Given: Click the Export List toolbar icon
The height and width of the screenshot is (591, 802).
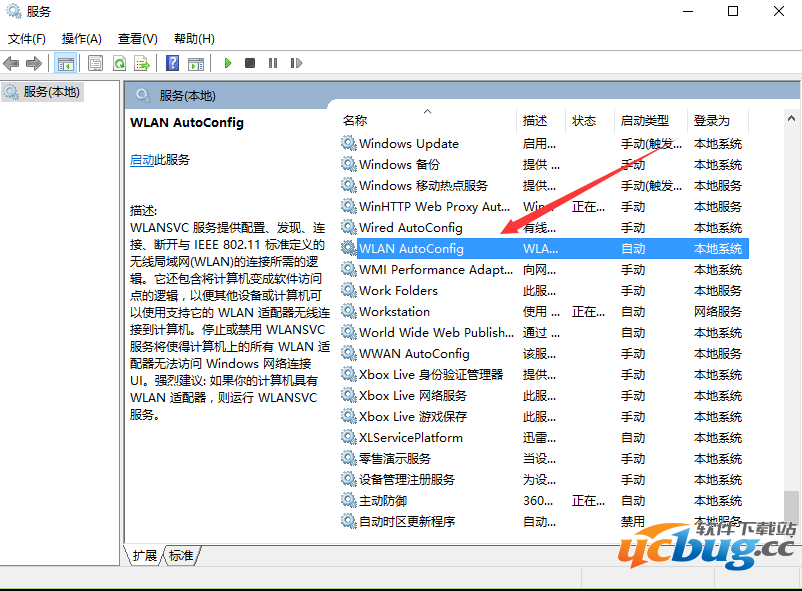Looking at the screenshot, I should (142, 63).
